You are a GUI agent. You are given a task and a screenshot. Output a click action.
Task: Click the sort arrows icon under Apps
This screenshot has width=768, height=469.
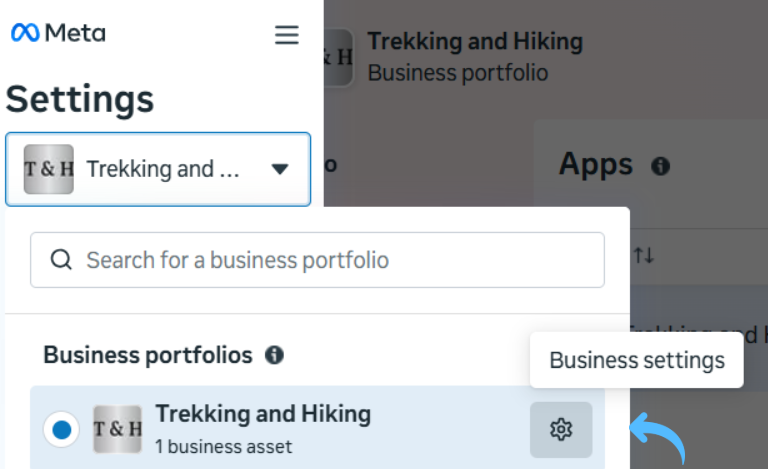point(643,256)
